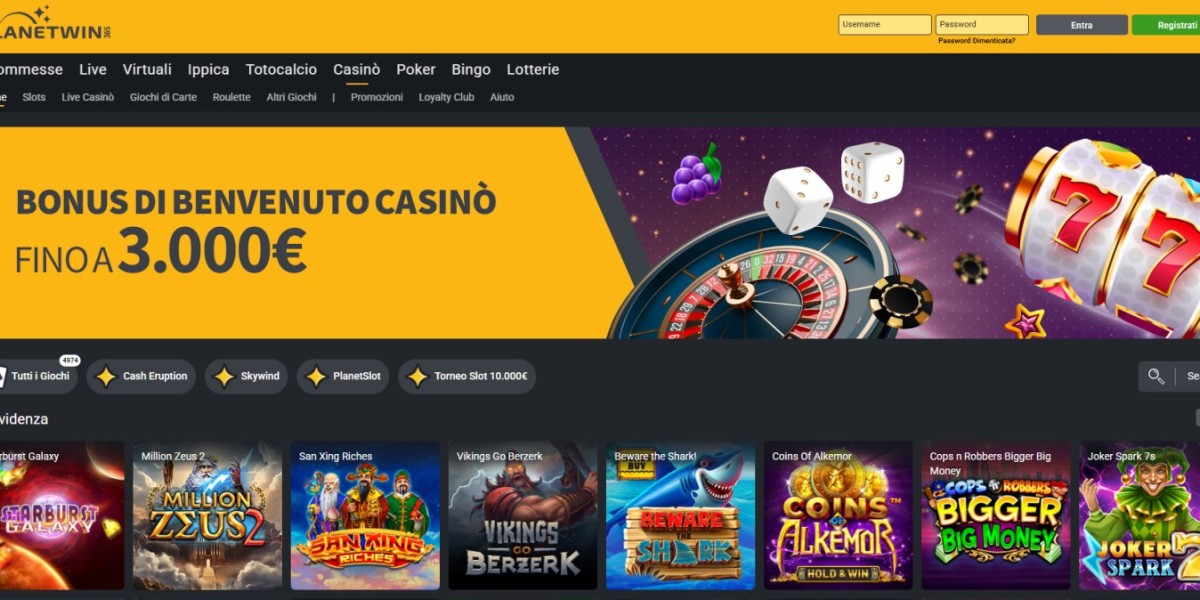Screen dimensions: 1200x600
Task: Open the Casinò main menu tab
Action: coord(356,69)
